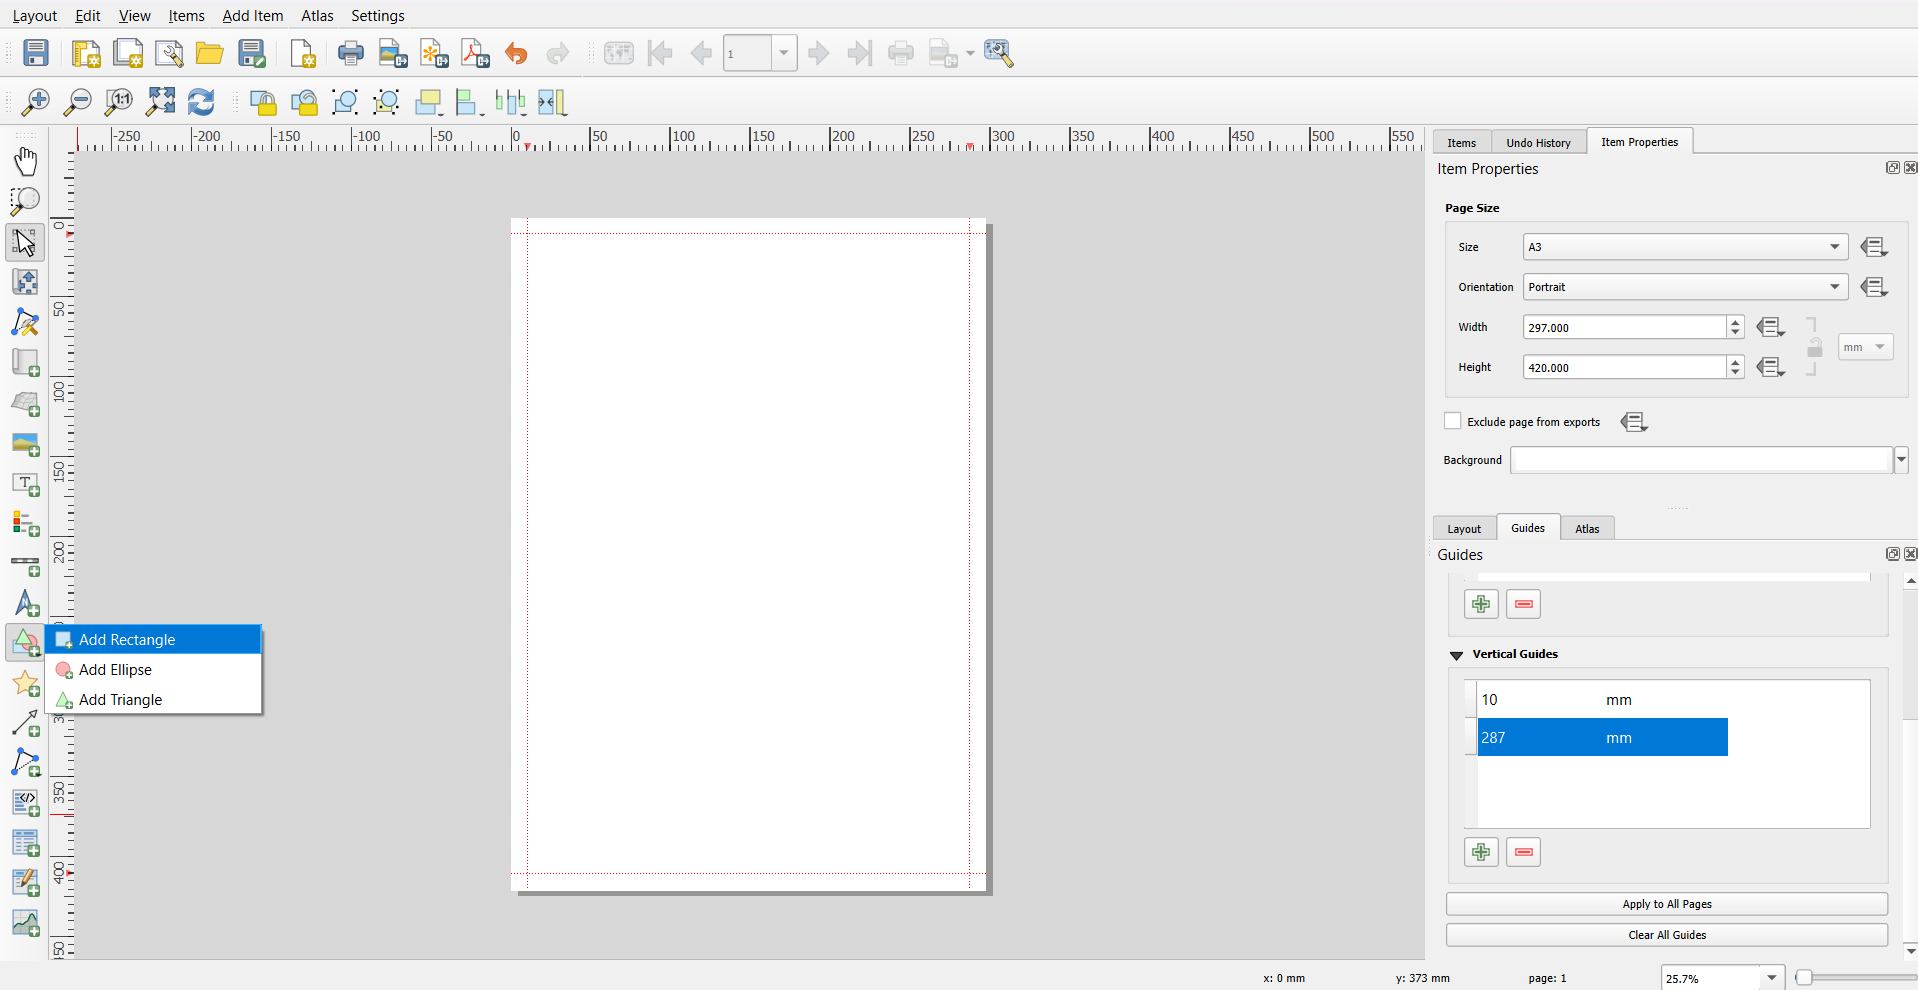Select the Add Marker star tool
Screen dimensions: 1918x990
pos(26,683)
